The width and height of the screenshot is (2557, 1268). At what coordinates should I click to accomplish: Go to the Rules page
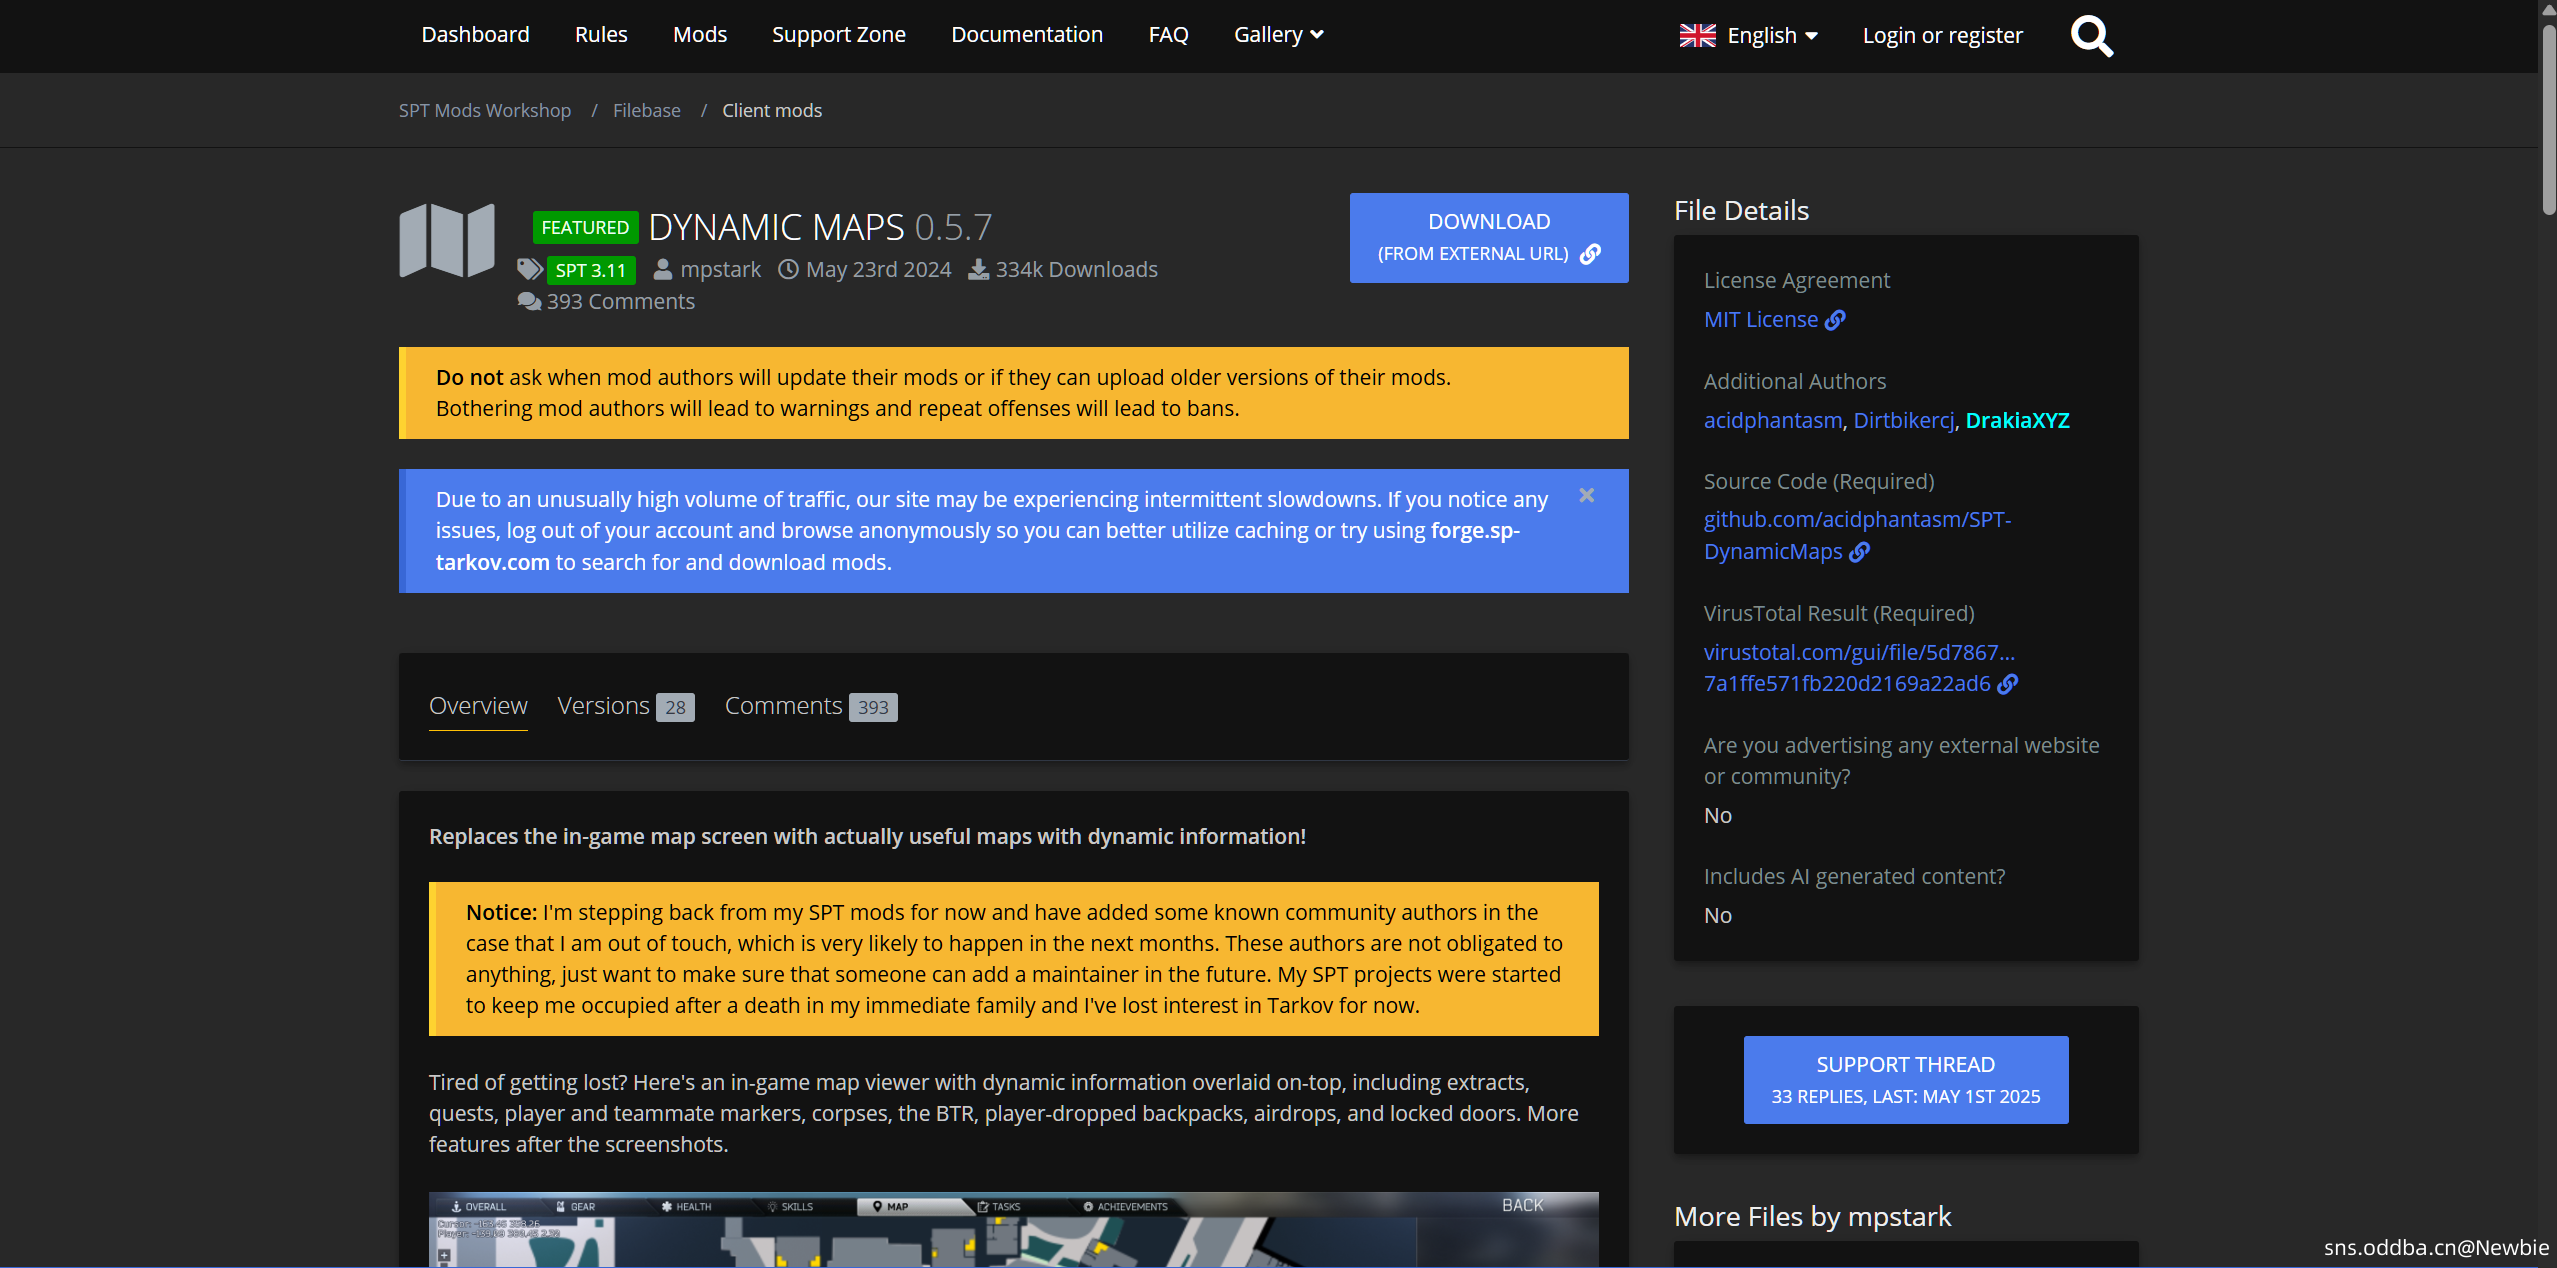pos(601,35)
